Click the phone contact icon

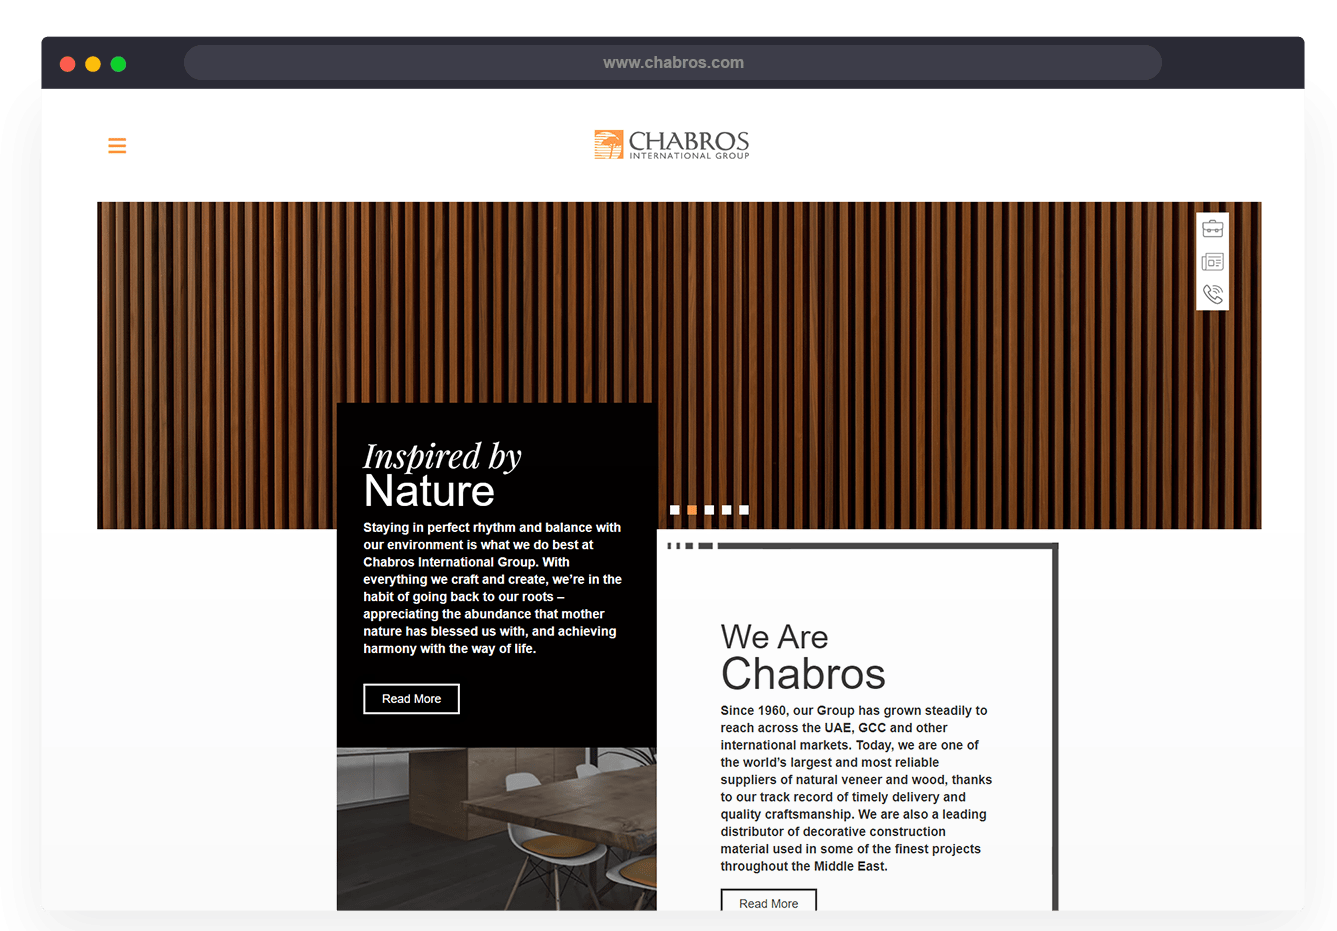click(x=1212, y=294)
